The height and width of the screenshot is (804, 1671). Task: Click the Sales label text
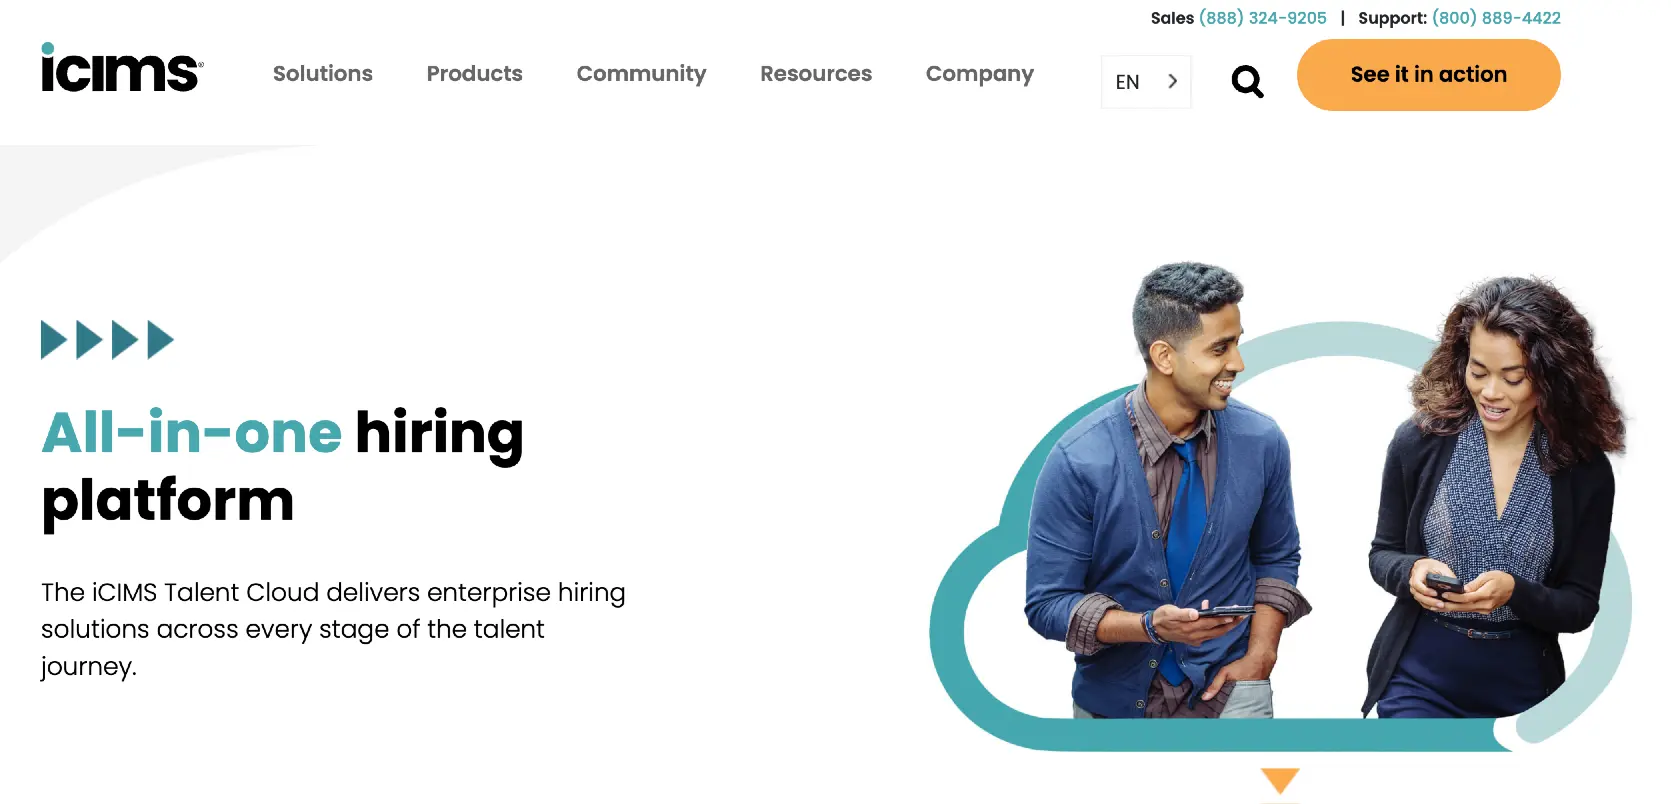(1172, 18)
